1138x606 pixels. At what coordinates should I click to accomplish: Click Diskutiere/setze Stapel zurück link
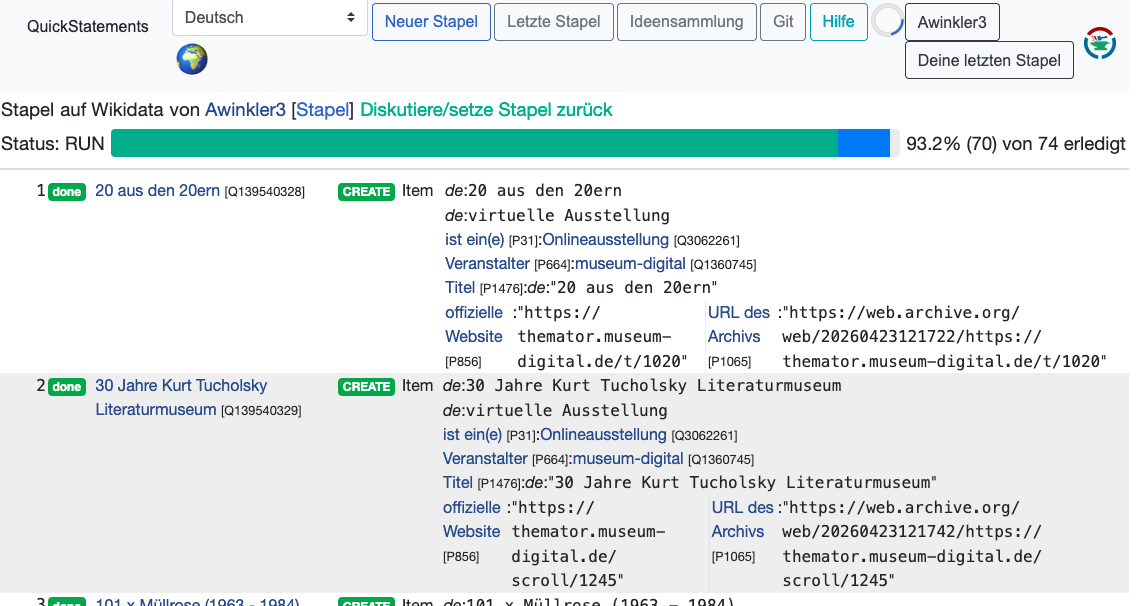486,110
